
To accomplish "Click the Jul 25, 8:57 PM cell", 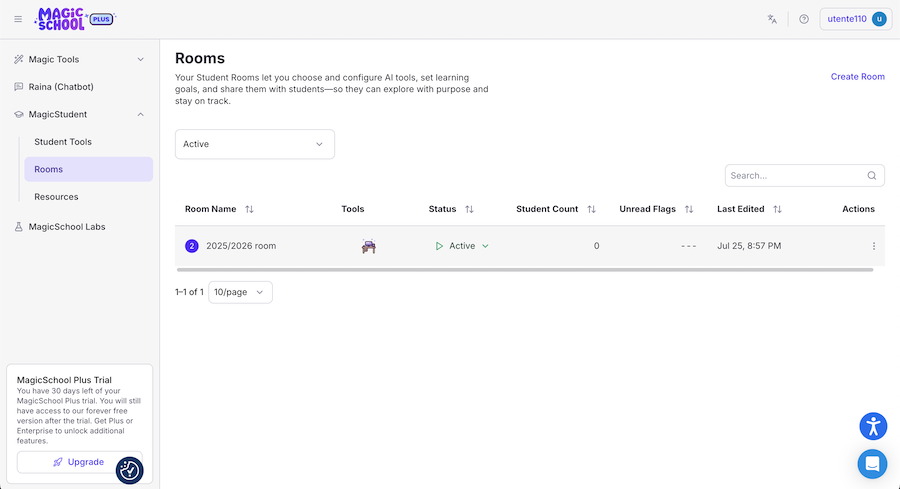I will pos(749,246).
